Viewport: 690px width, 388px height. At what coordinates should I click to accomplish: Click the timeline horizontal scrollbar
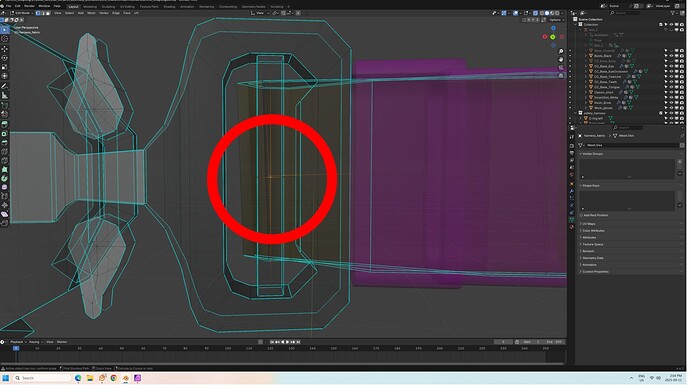[283, 365]
